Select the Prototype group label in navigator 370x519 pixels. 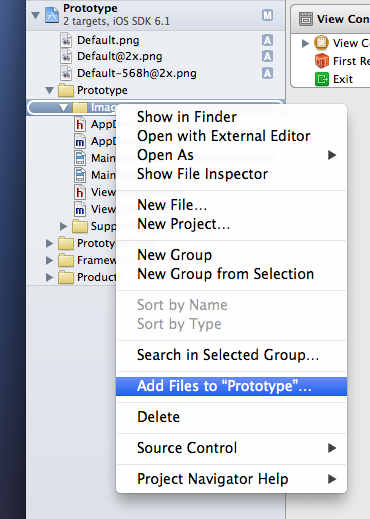pos(102,90)
